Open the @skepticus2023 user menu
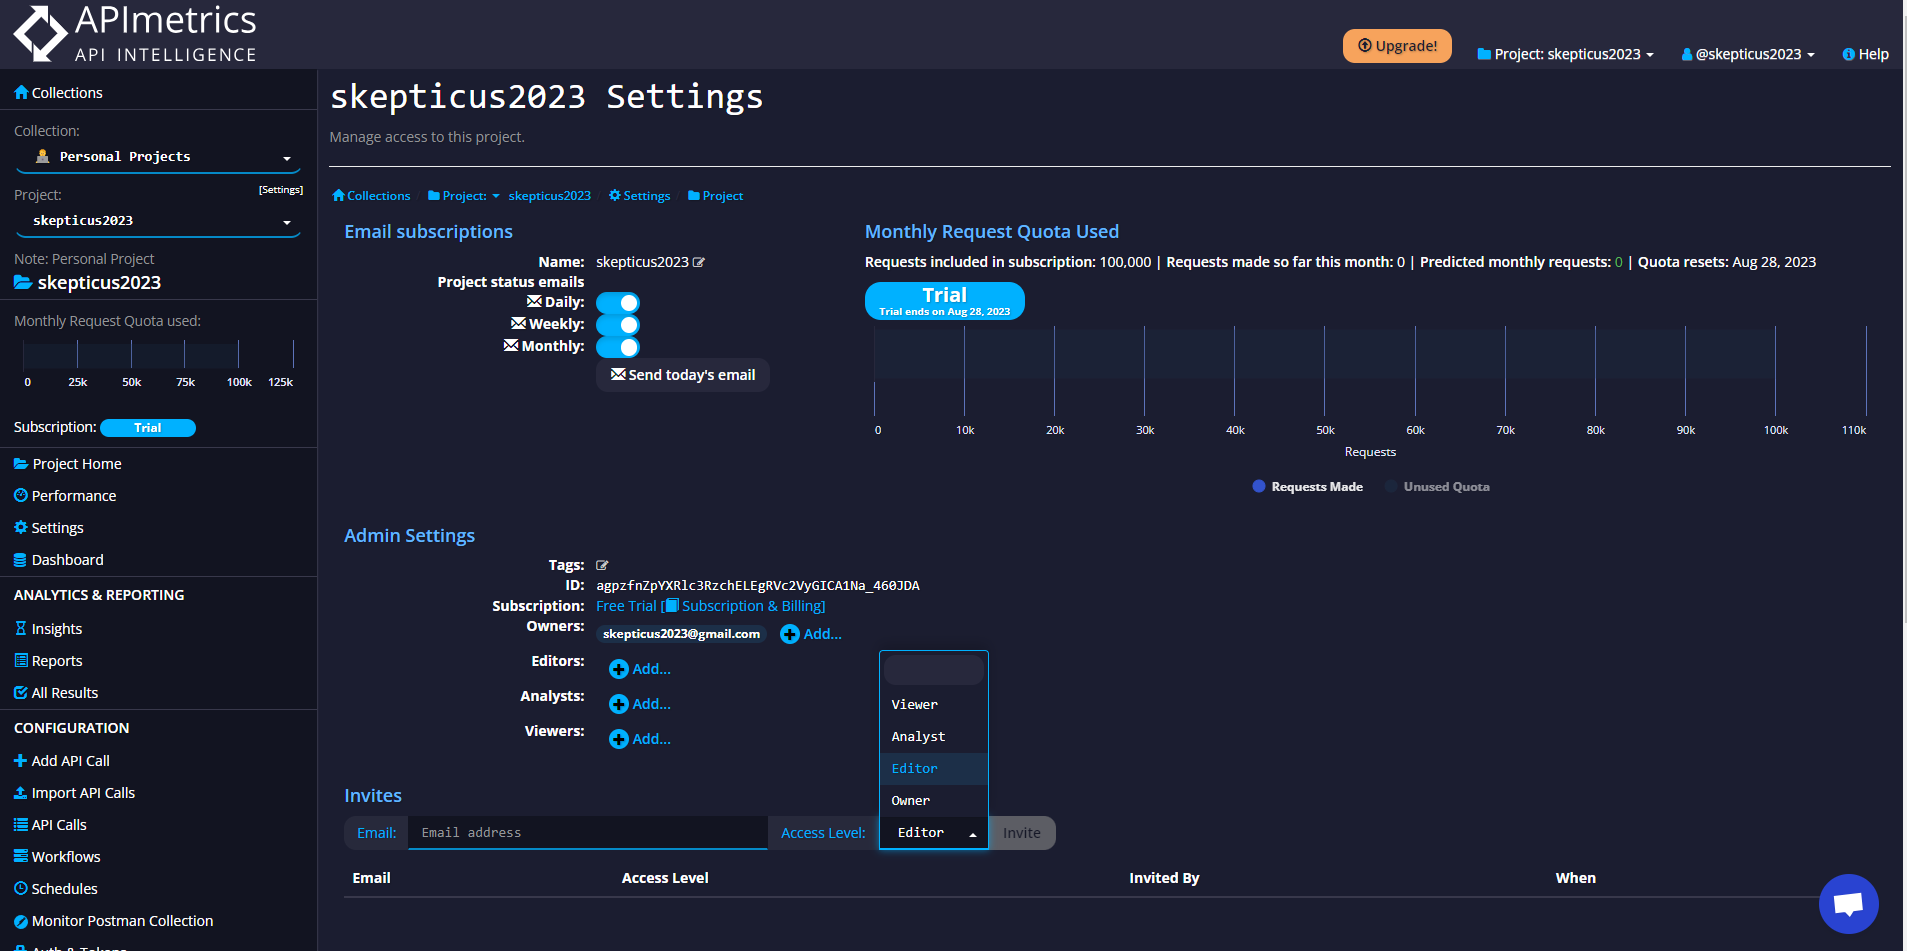This screenshot has width=1907, height=951. pyautogui.click(x=1748, y=54)
